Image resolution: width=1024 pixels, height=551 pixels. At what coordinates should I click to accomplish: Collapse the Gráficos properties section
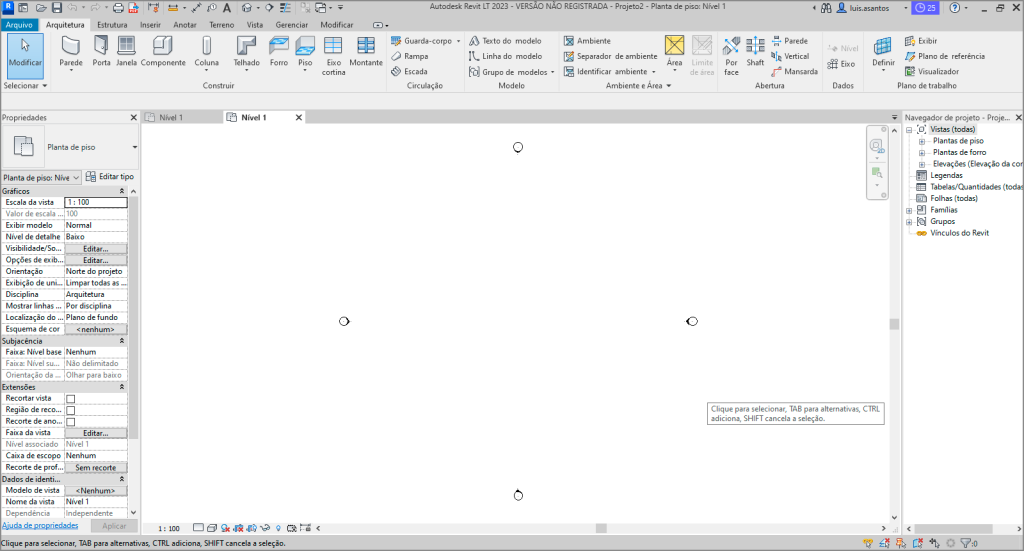coord(121,191)
